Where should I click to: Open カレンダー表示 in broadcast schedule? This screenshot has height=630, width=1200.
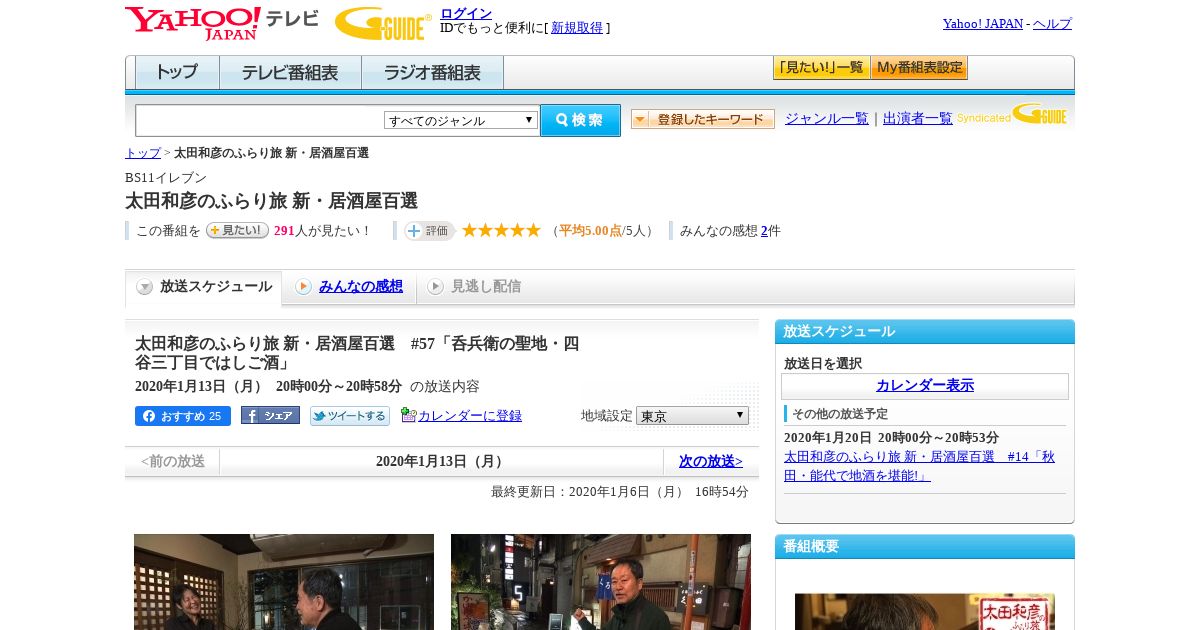(x=924, y=386)
